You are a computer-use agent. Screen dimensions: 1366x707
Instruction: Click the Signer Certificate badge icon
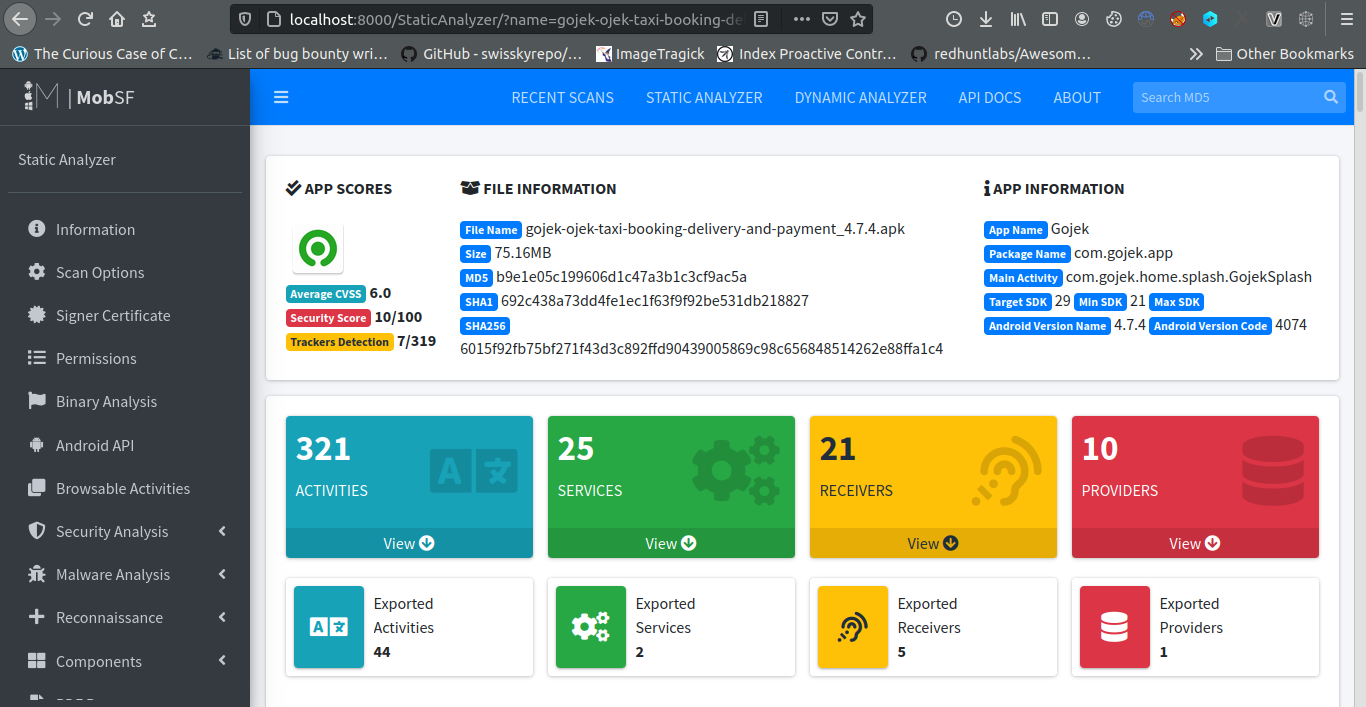37,315
